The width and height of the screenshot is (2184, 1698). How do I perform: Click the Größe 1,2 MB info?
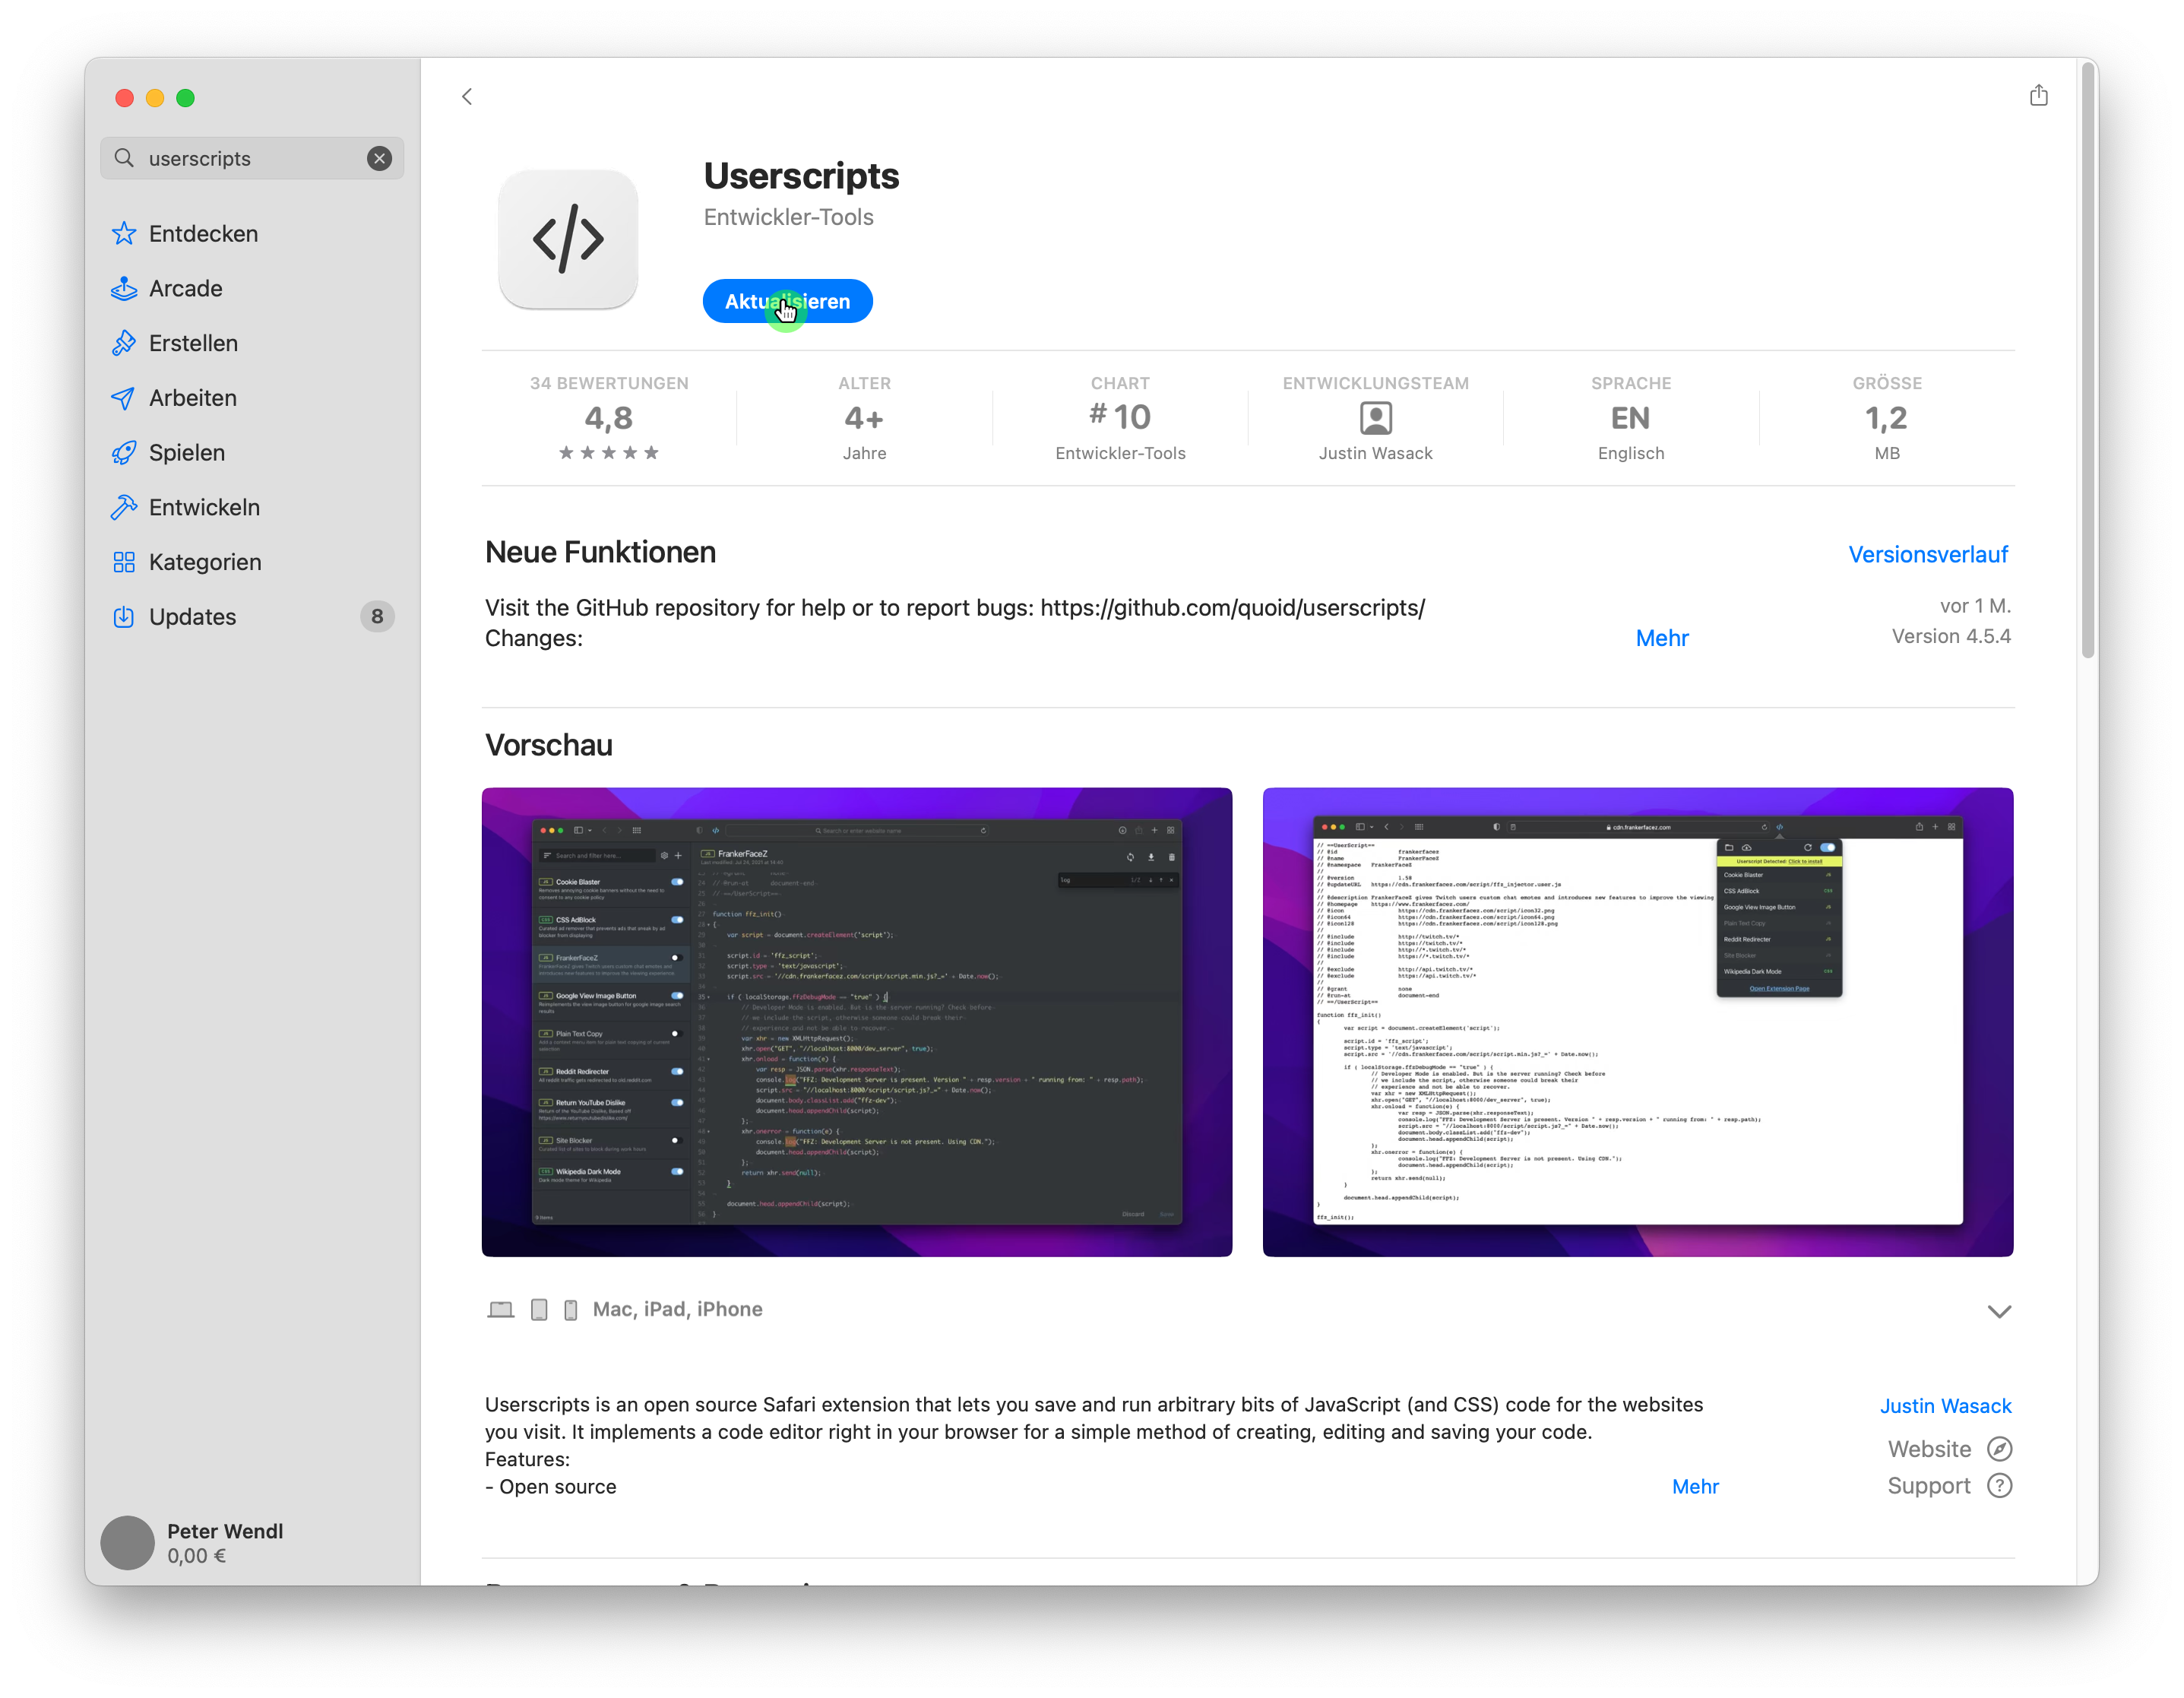coord(1887,418)
